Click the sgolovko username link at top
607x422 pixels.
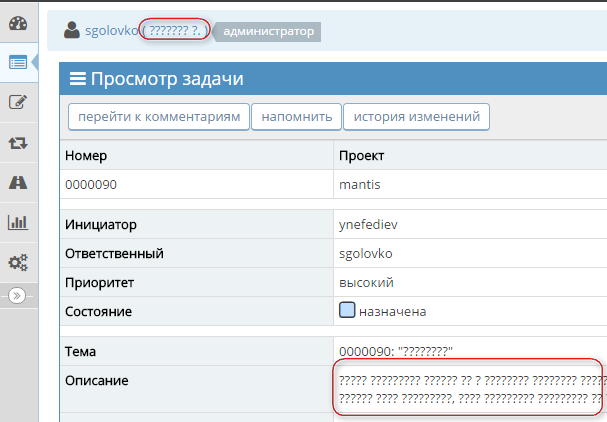pos(111,31)
